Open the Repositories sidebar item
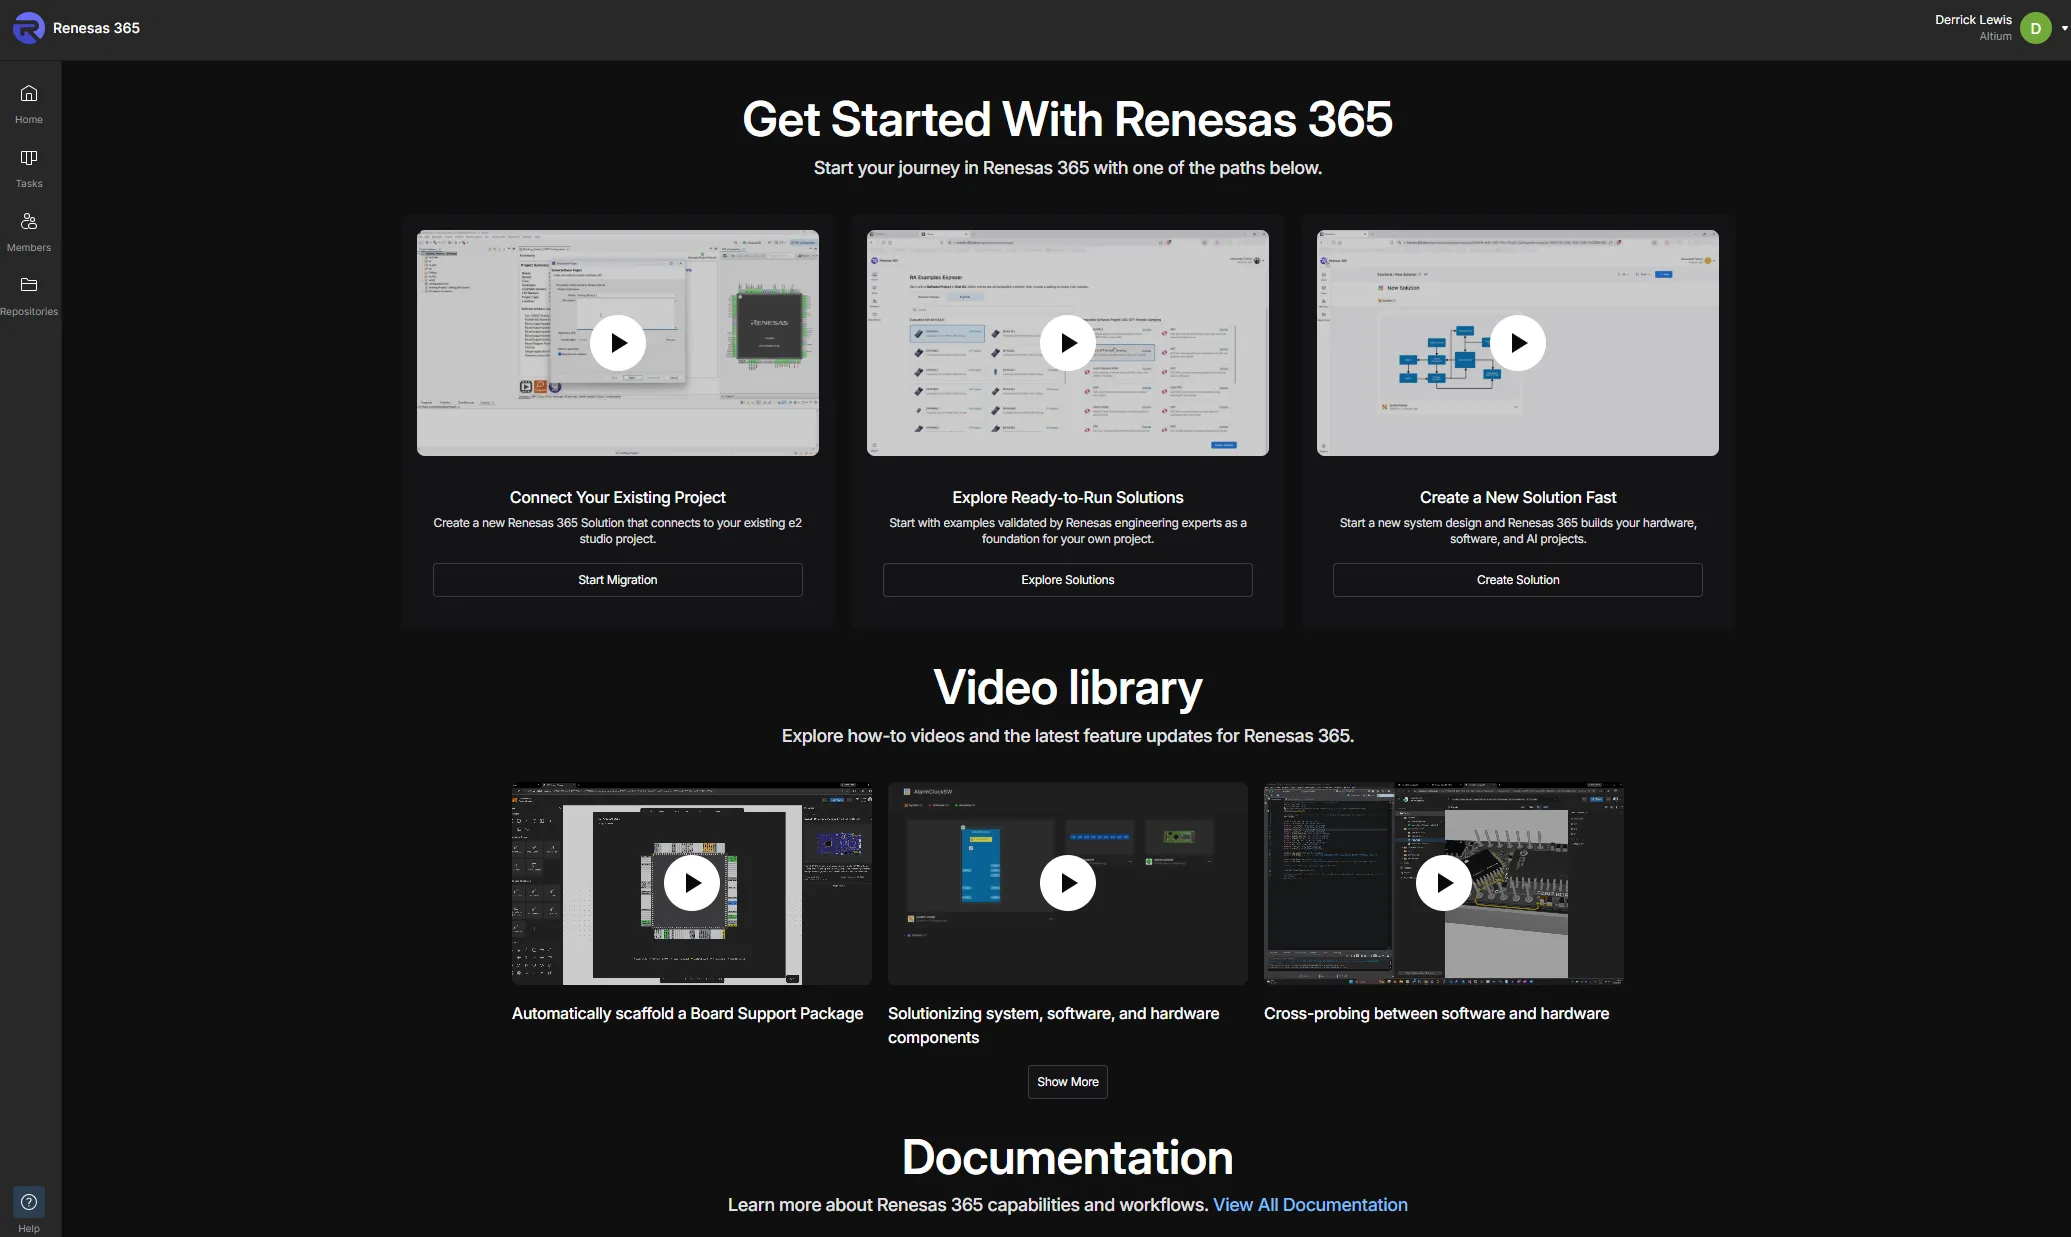Image resolution: width=2071 pixels, height=1237 pixels. (x=29, y=296)
